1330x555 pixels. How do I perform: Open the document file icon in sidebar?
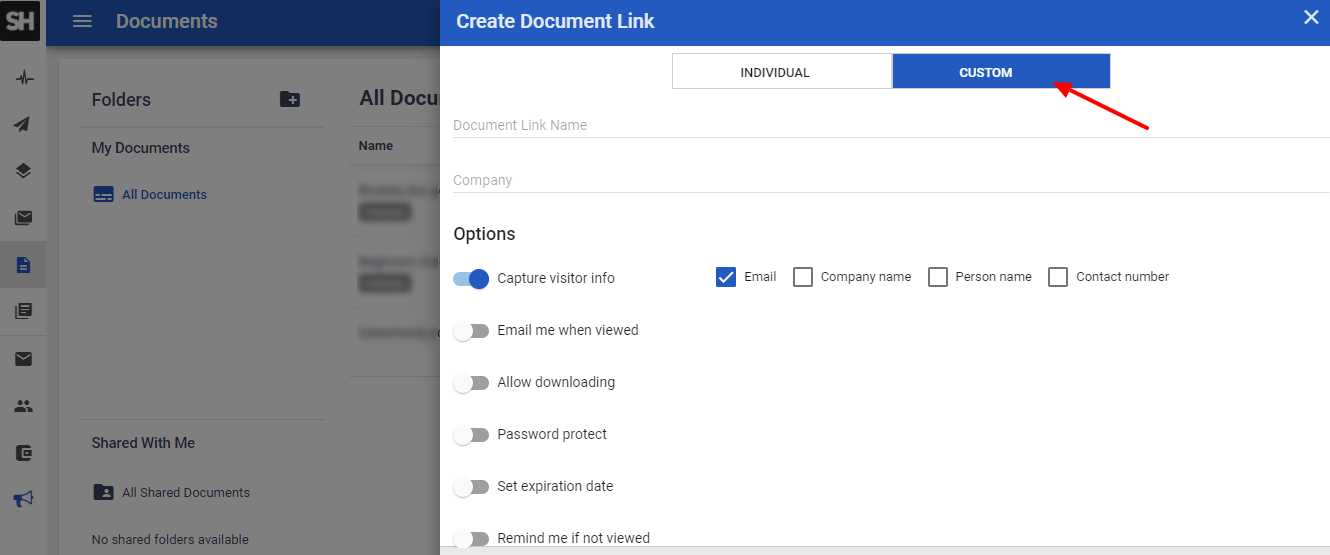(x=23, y=265)
